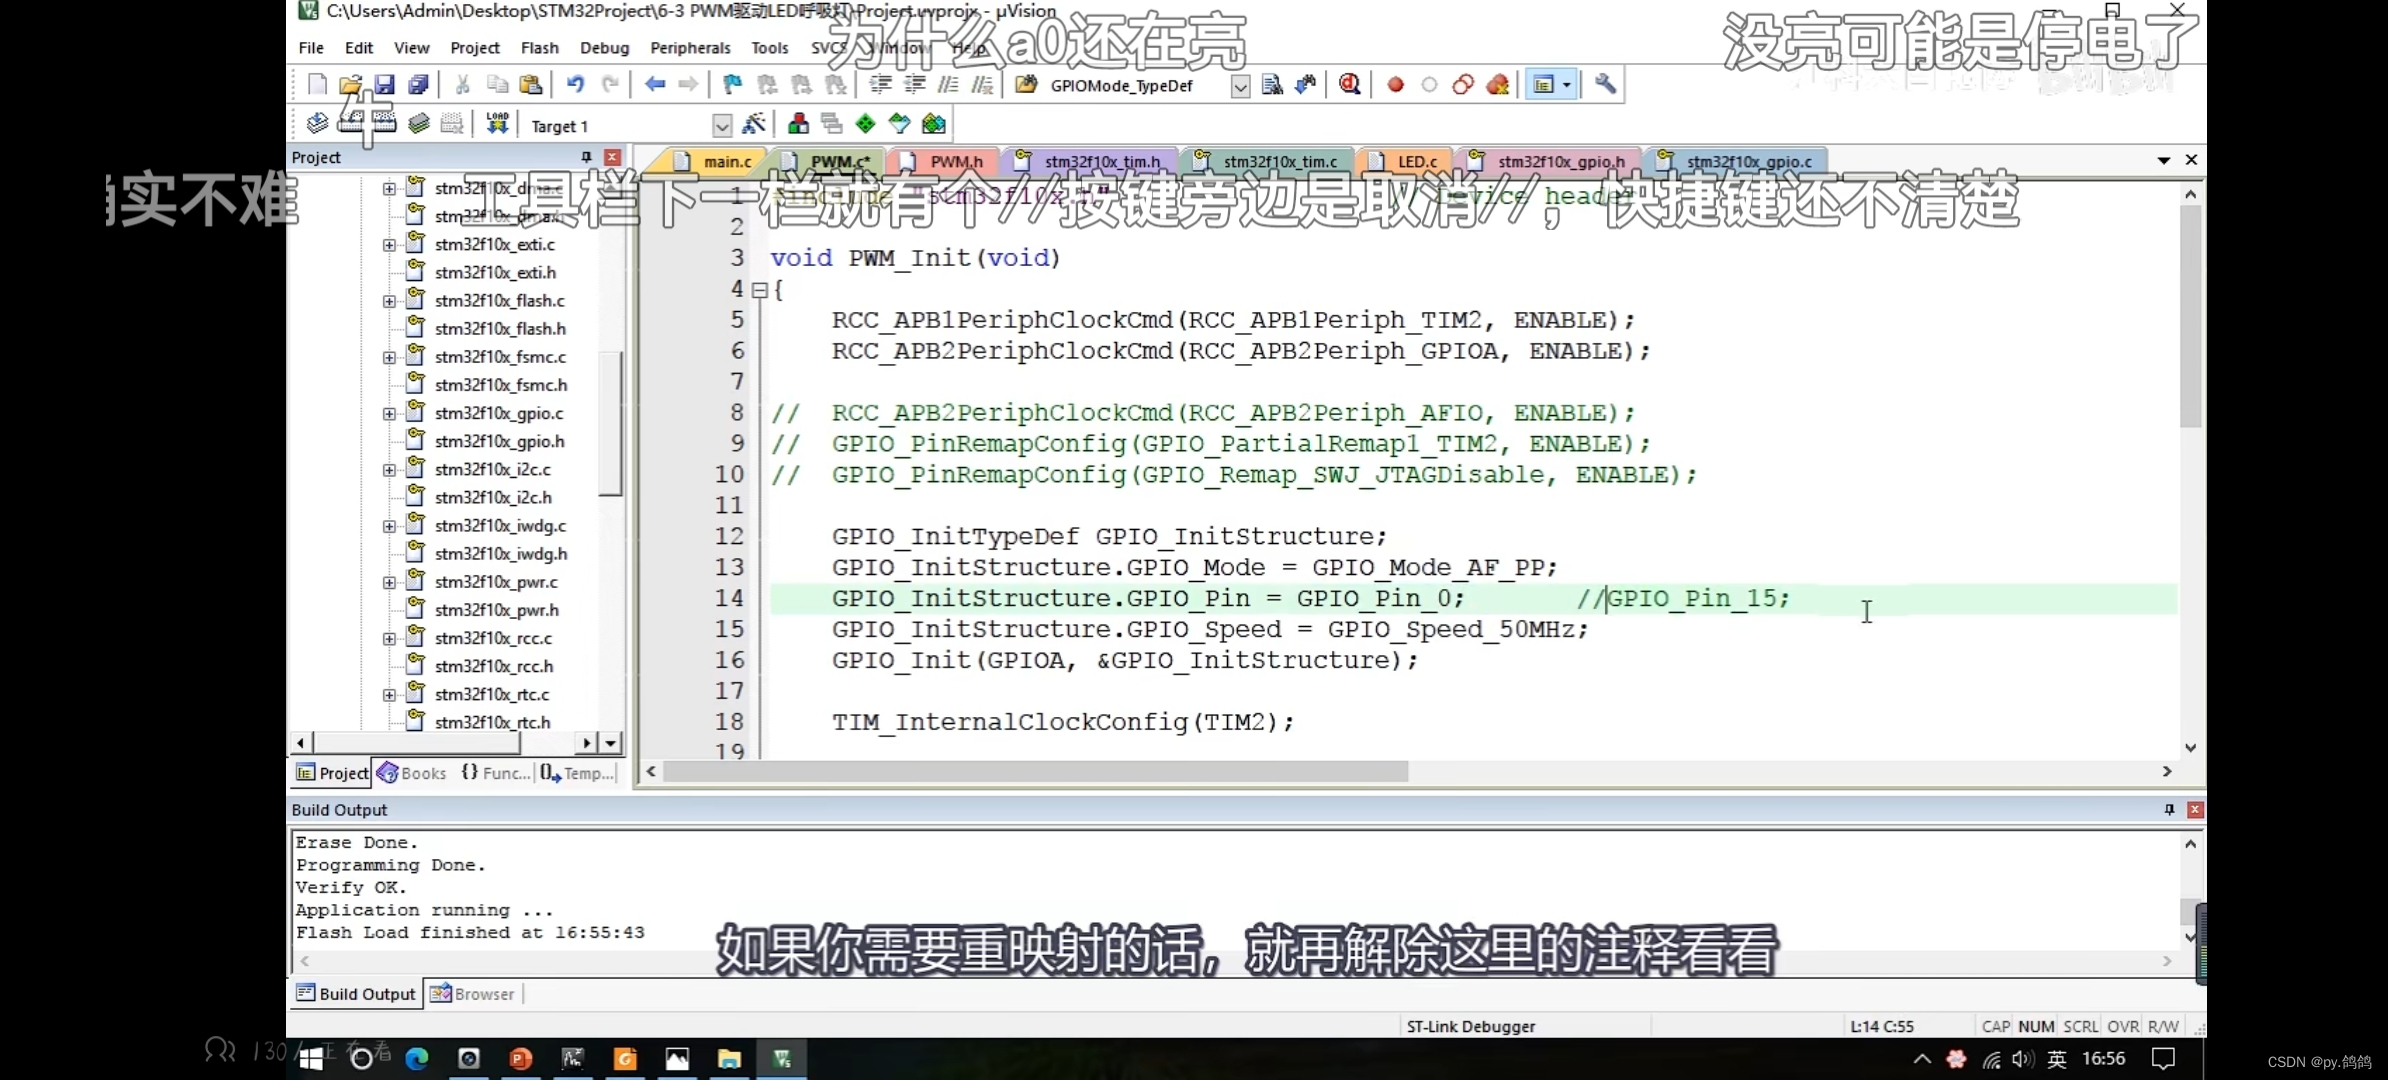Download code to flash memory
Viewport: 2388px width, 1080px height.
(497, 123)
